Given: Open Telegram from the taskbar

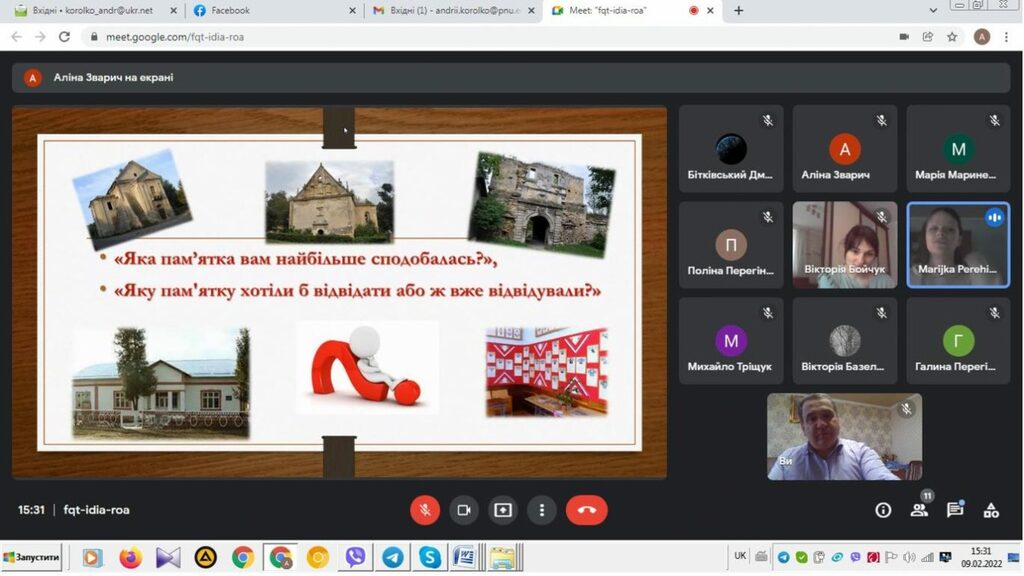Looking at the screenshot, I should (393, 557).
